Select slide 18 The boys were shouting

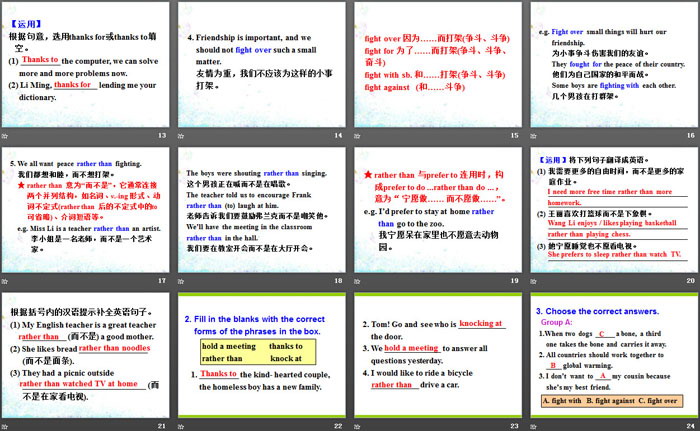(x=262, y=210)
